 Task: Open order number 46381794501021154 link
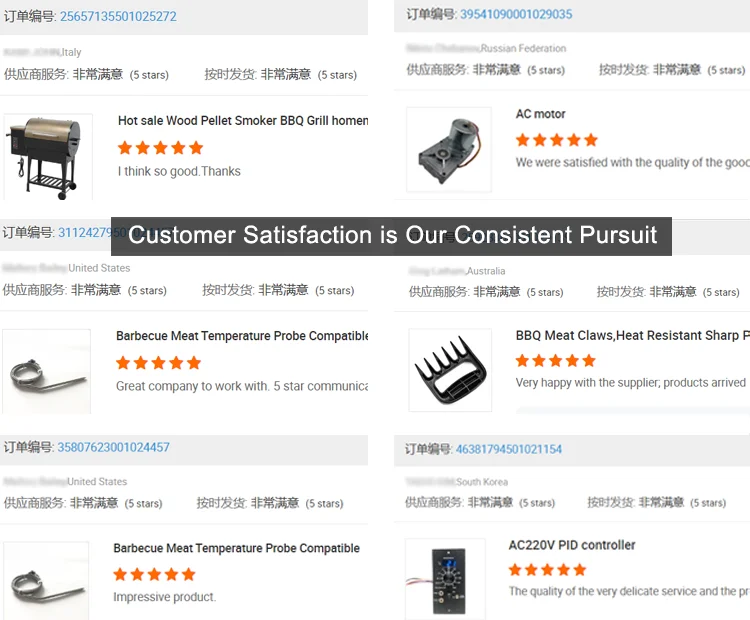point(508,449)
